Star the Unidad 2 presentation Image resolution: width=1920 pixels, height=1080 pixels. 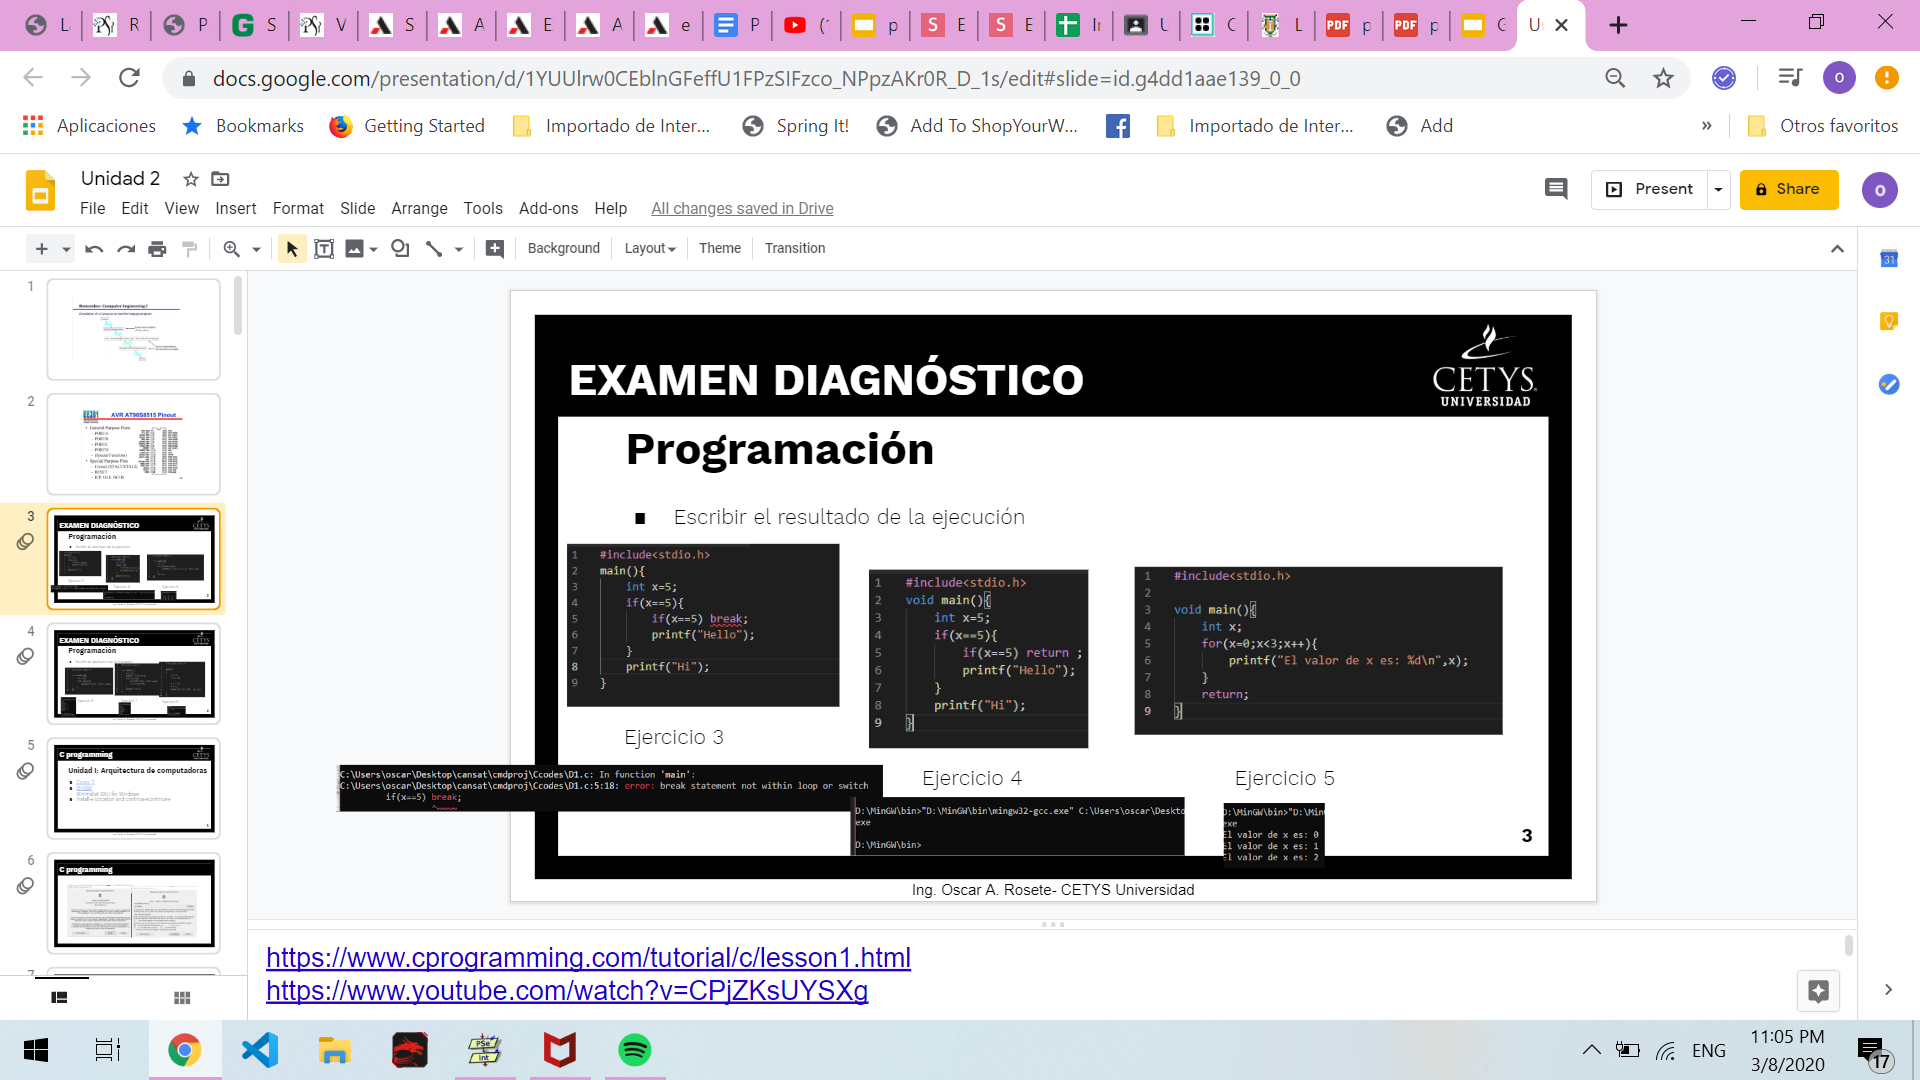click(x=191, y=179)
